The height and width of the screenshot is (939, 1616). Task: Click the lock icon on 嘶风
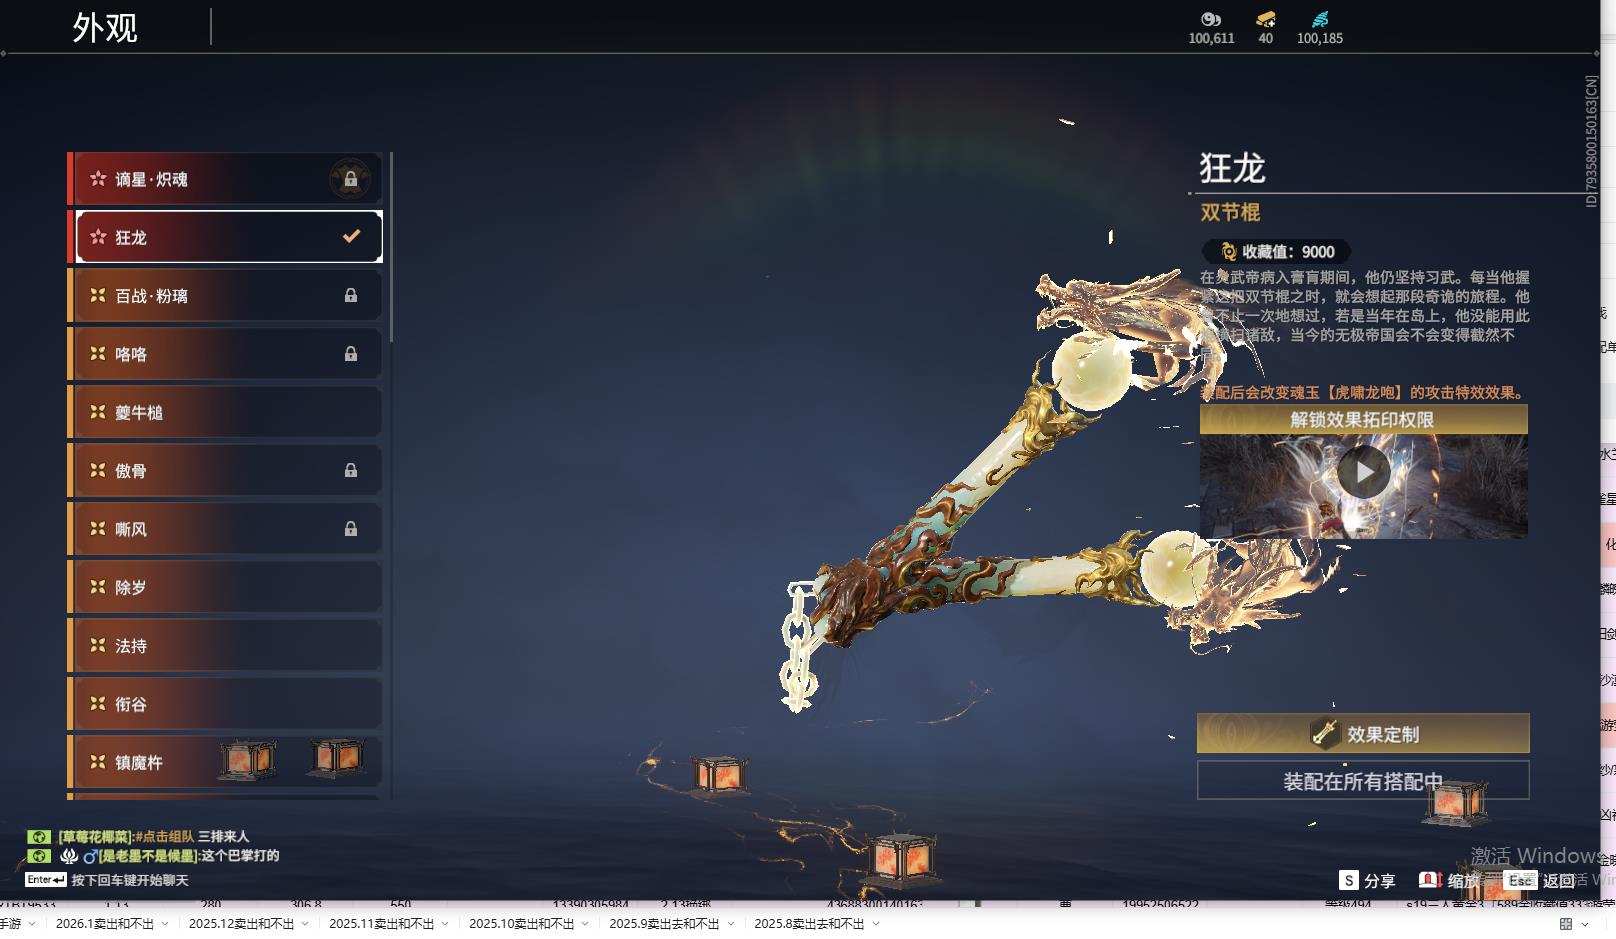(351, 528)
